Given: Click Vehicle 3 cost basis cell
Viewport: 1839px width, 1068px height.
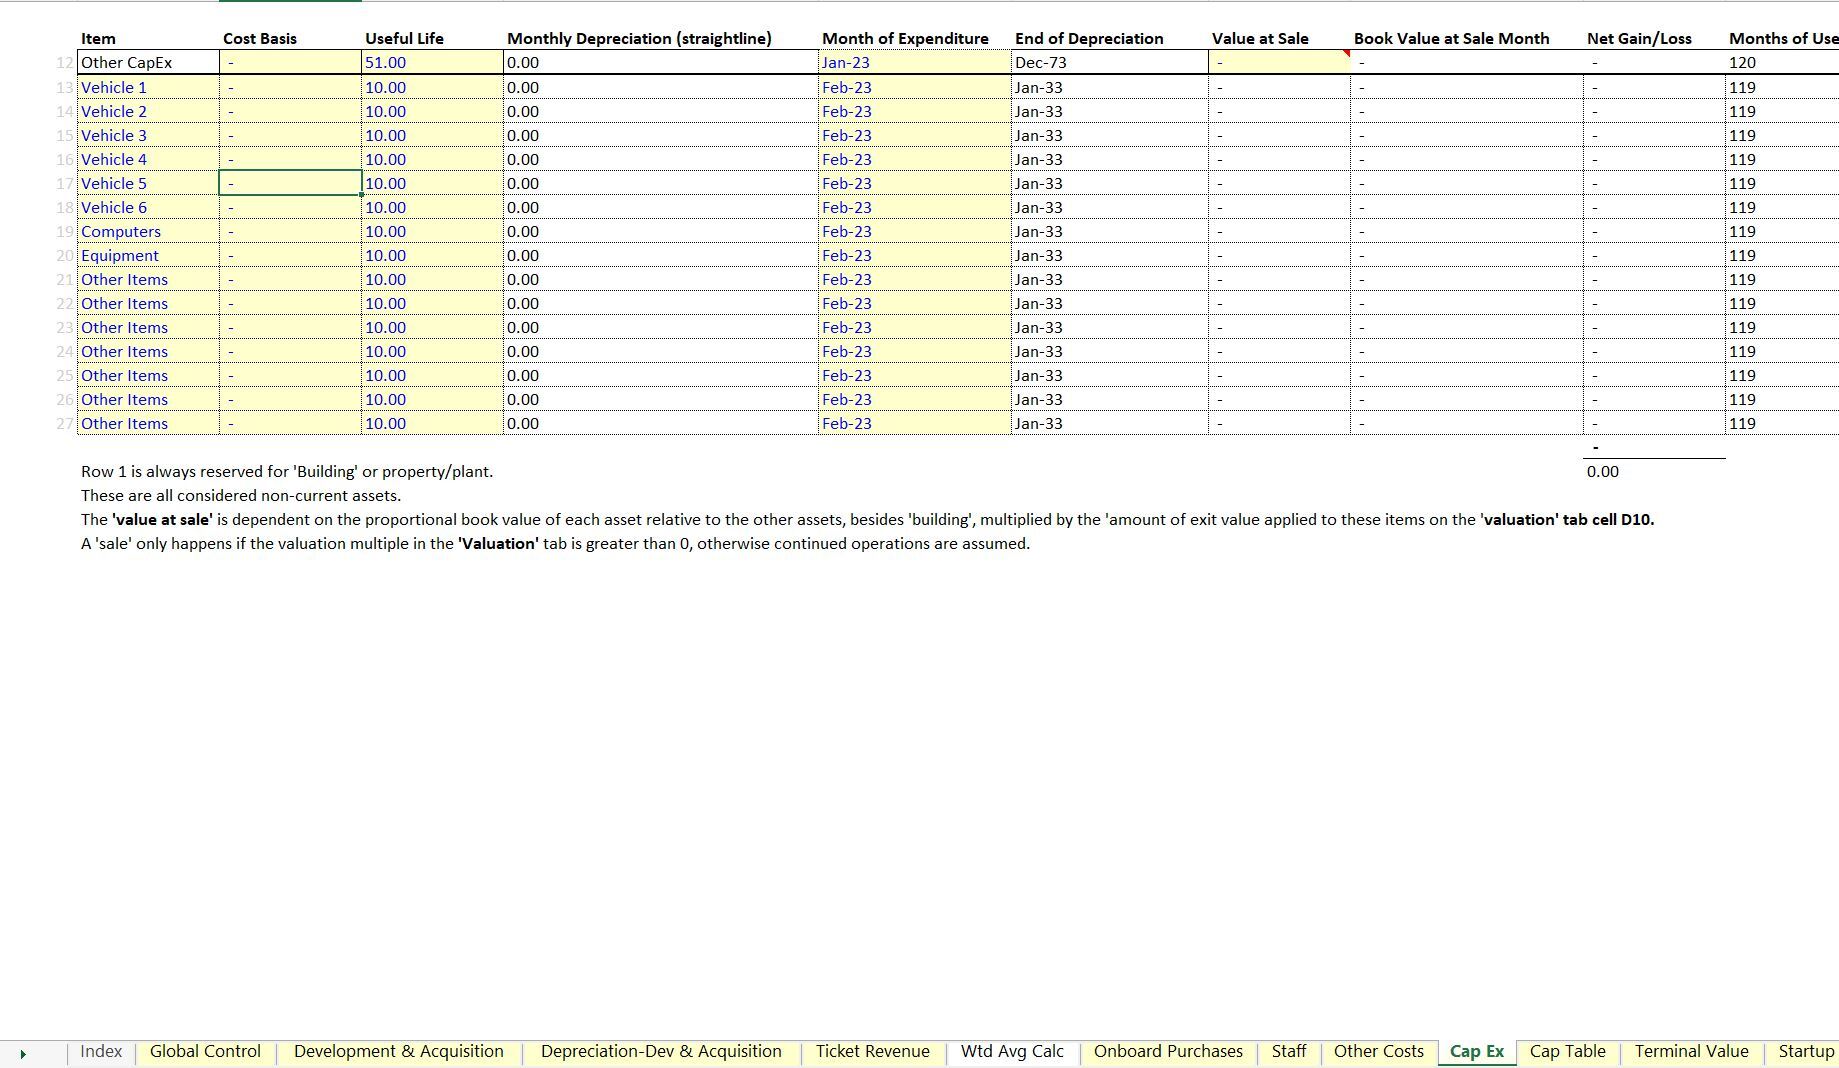Looking at the screenshot, I should tap(290, 135).
